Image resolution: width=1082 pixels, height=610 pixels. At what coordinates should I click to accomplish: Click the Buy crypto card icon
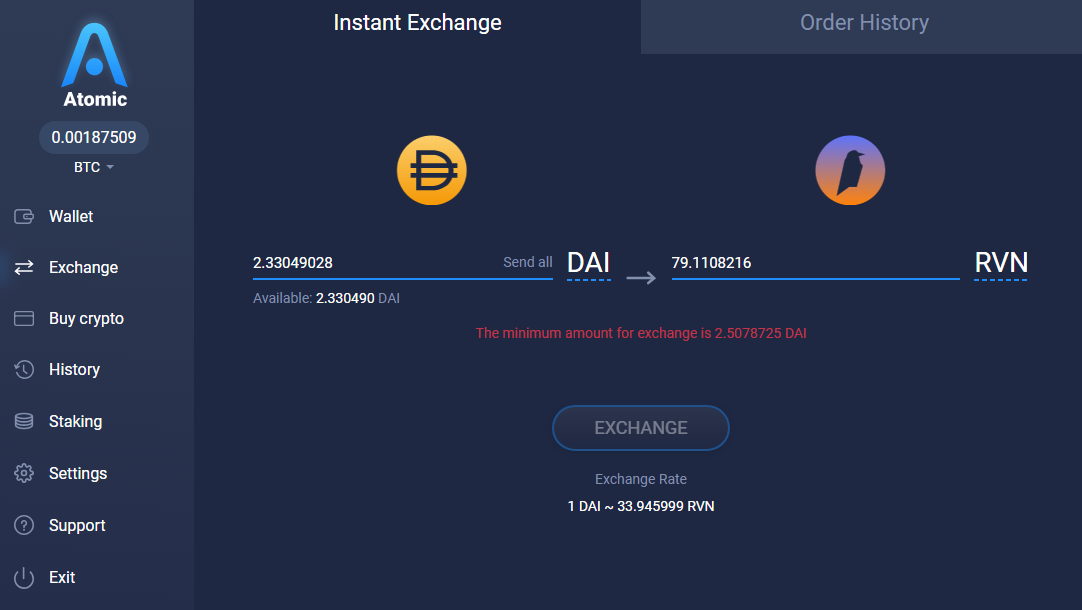[24, 318]
